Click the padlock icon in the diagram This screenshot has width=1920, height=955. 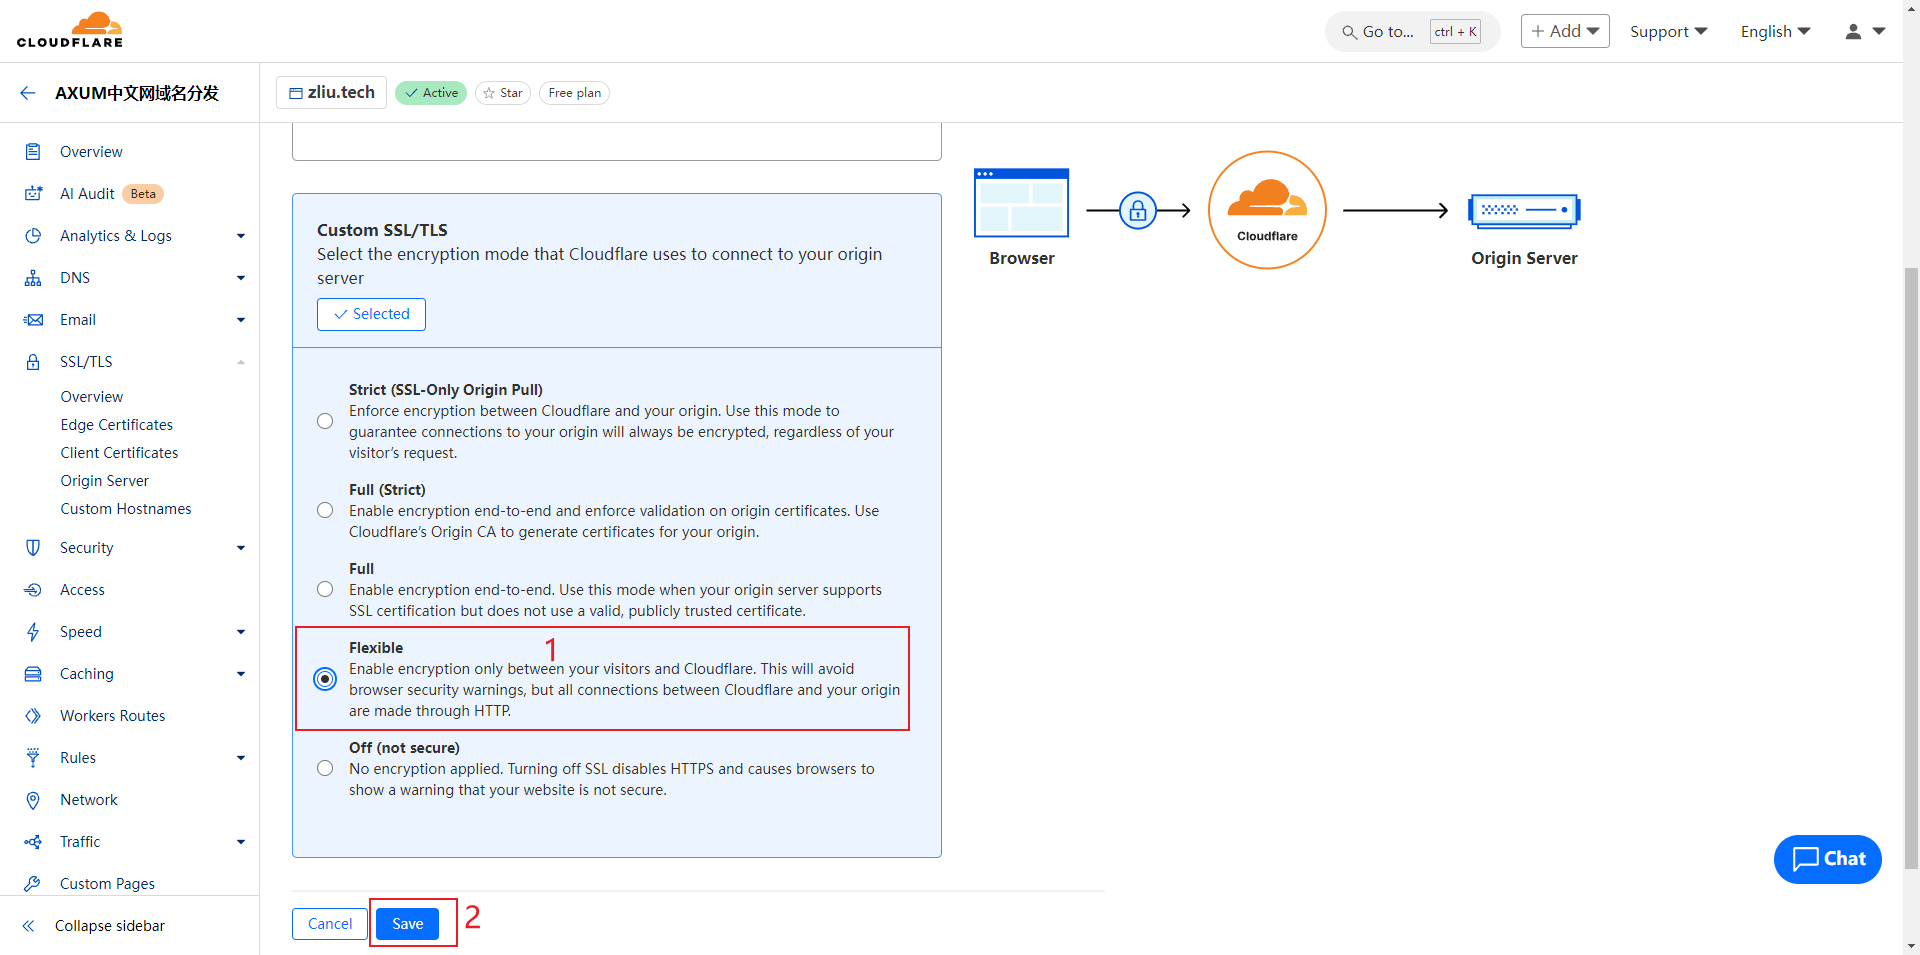click(x=1138, y=211)
